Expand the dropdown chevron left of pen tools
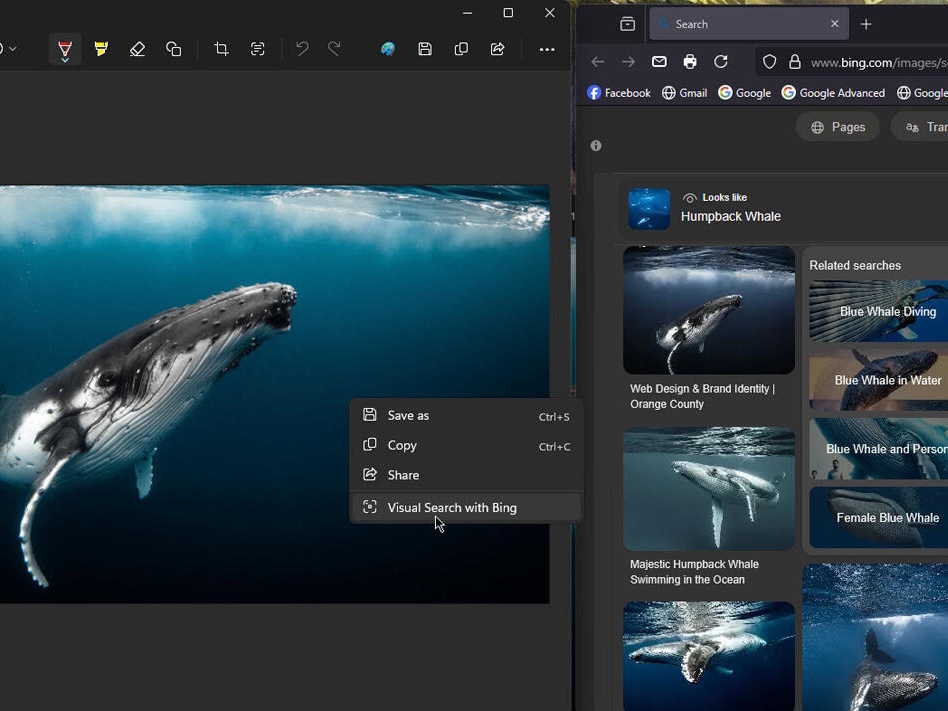Image resolution: width=948 pixels, height=711 pixels. 13,48
